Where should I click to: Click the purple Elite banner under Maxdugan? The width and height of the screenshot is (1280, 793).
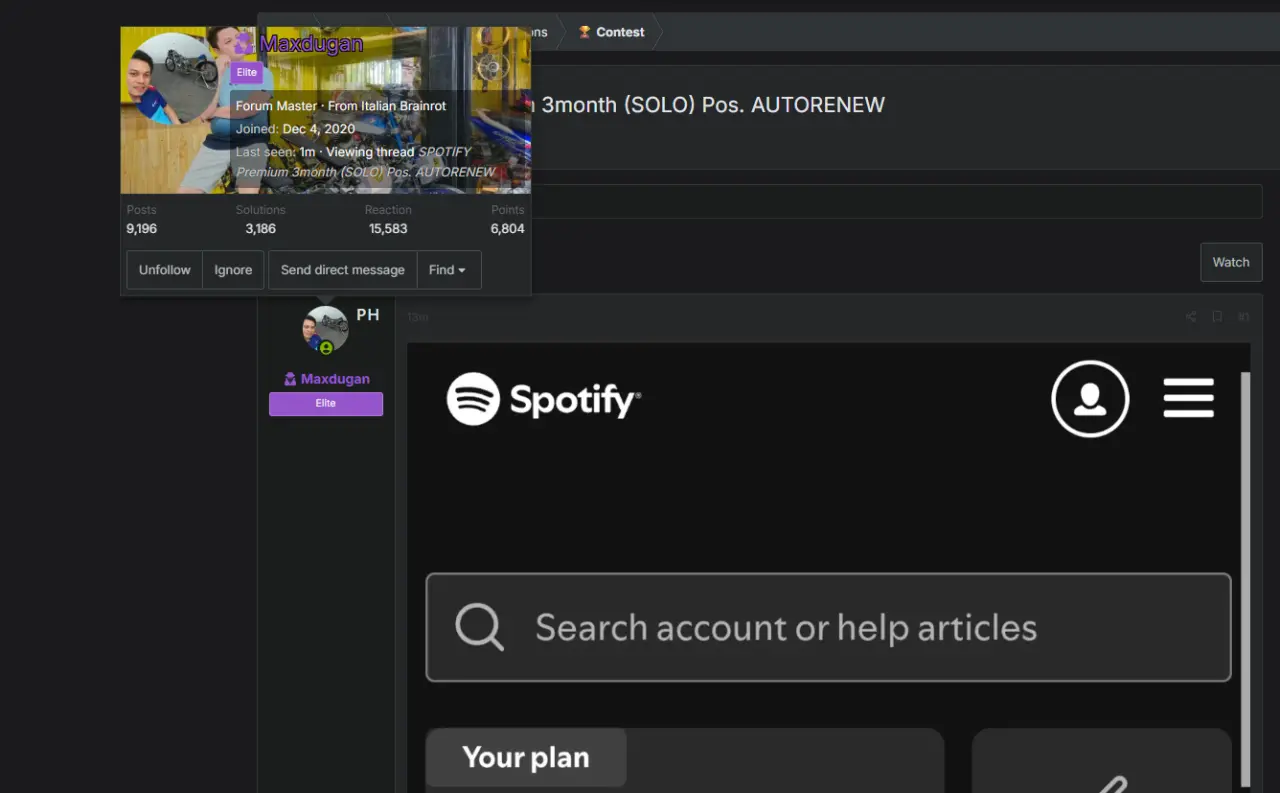tap(326, 403)
